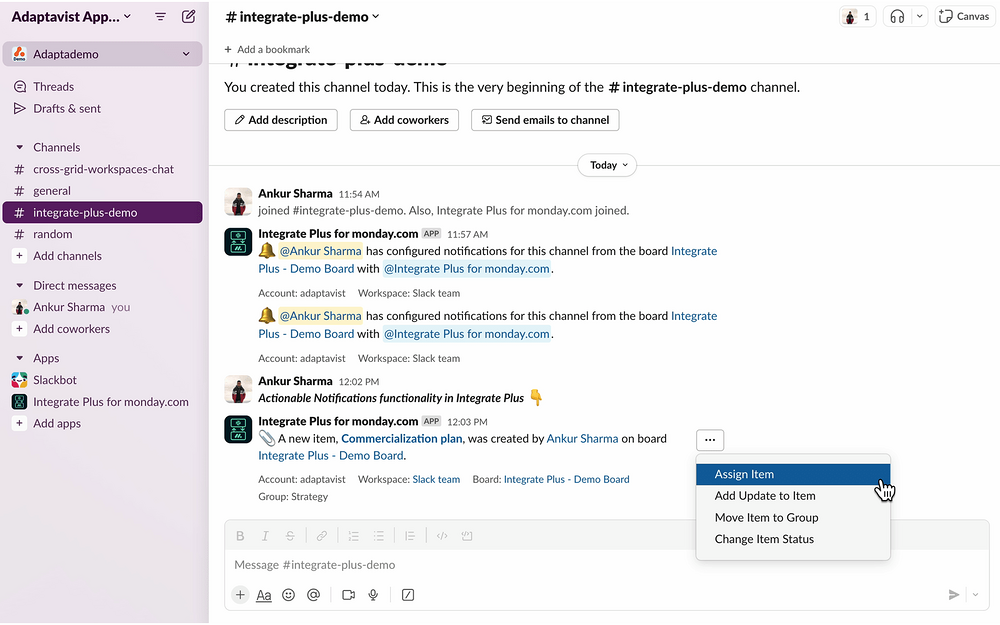Click Integrate Plus app avatar at 11:57 AM
This screenshot has height=625, width=1000.
click(x=238, y=242)
